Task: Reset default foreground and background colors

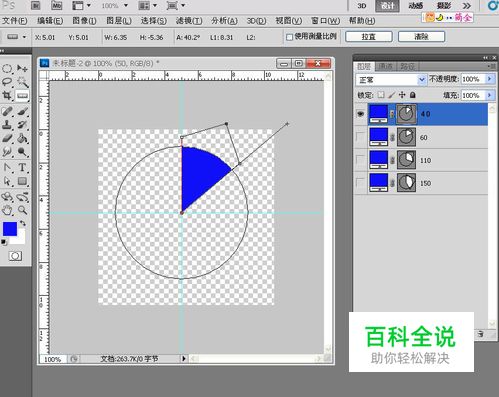Action: (4, 242)
